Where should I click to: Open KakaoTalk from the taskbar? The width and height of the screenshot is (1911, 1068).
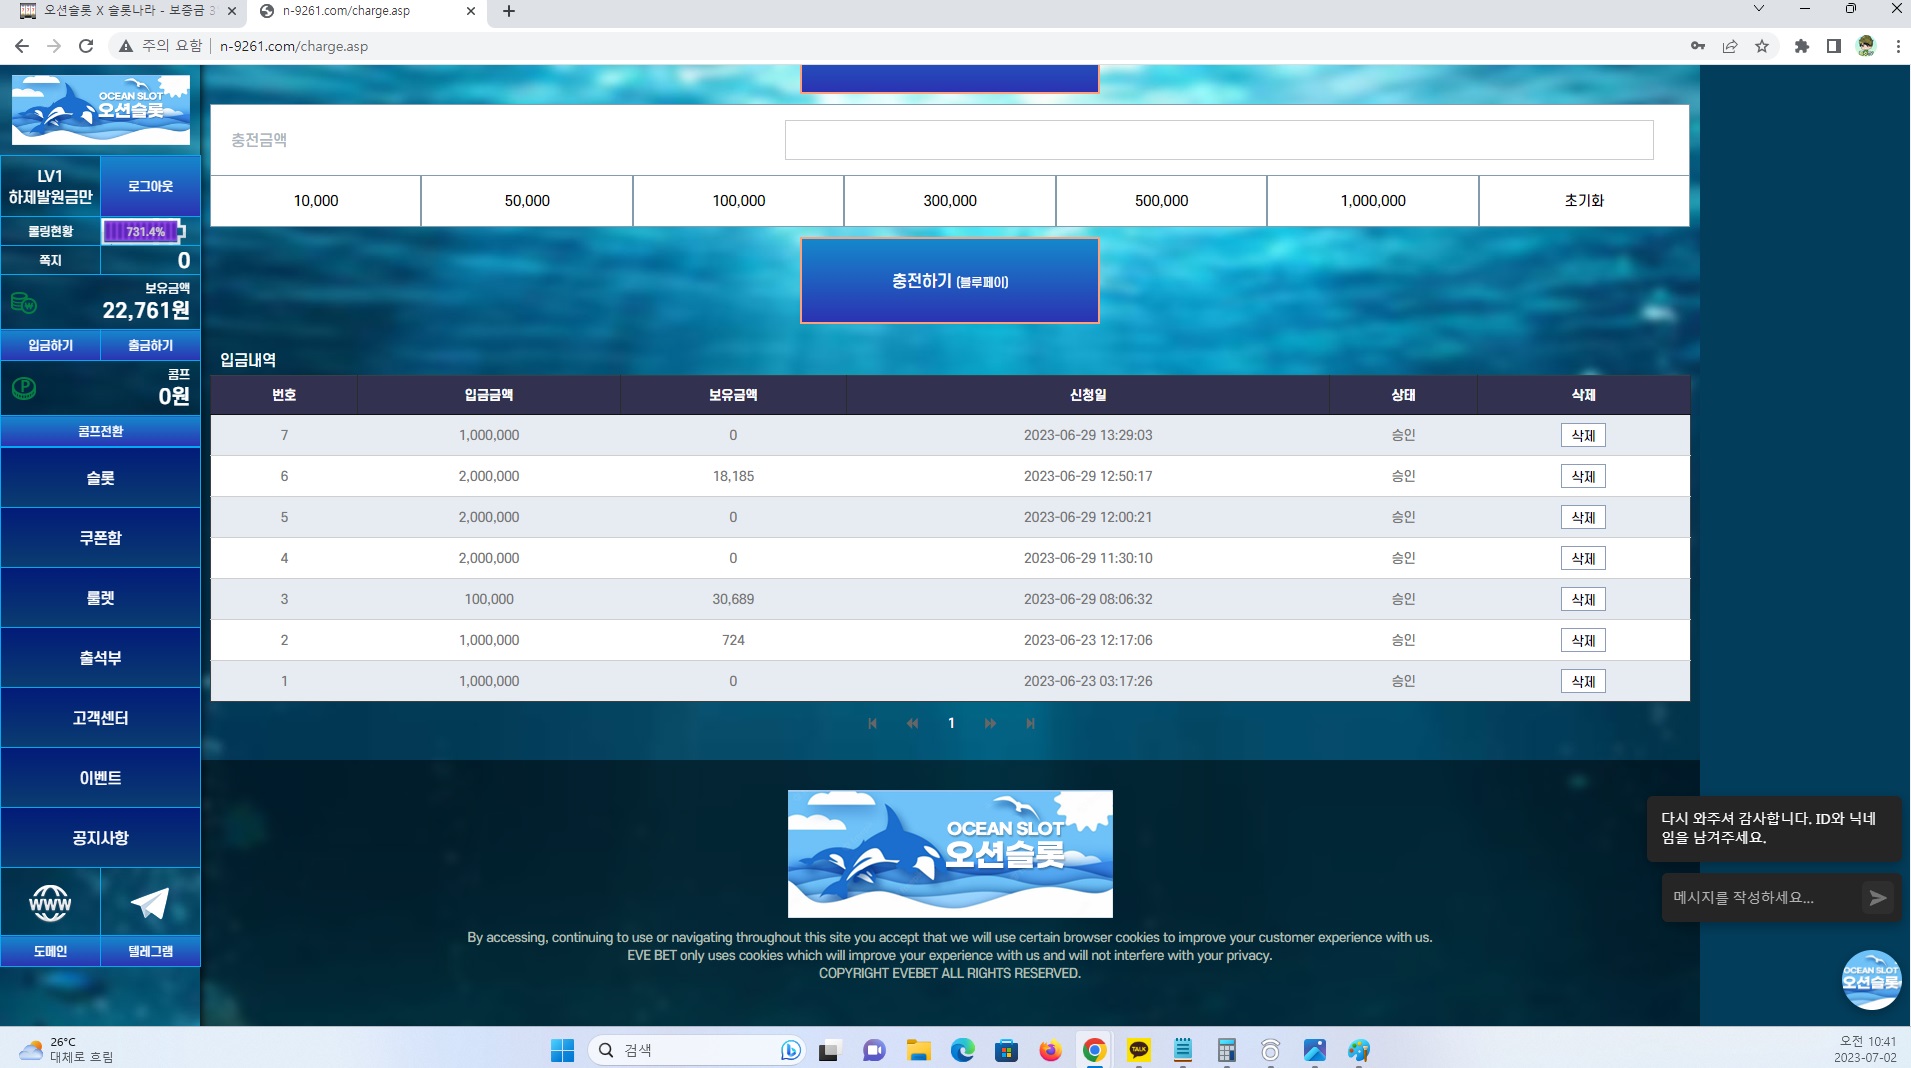coord(1139,1050)
